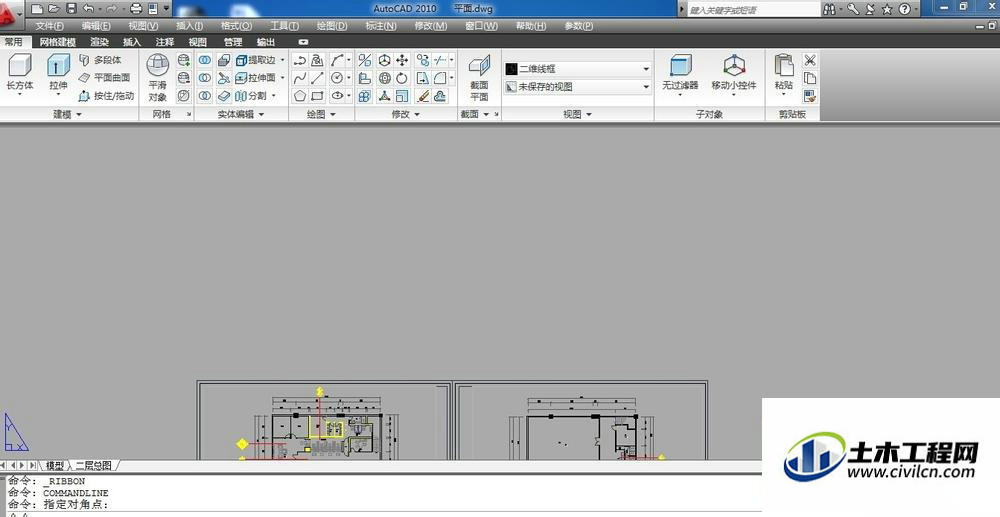Click the copy clip icon in 剪贴板 panel

810,78
